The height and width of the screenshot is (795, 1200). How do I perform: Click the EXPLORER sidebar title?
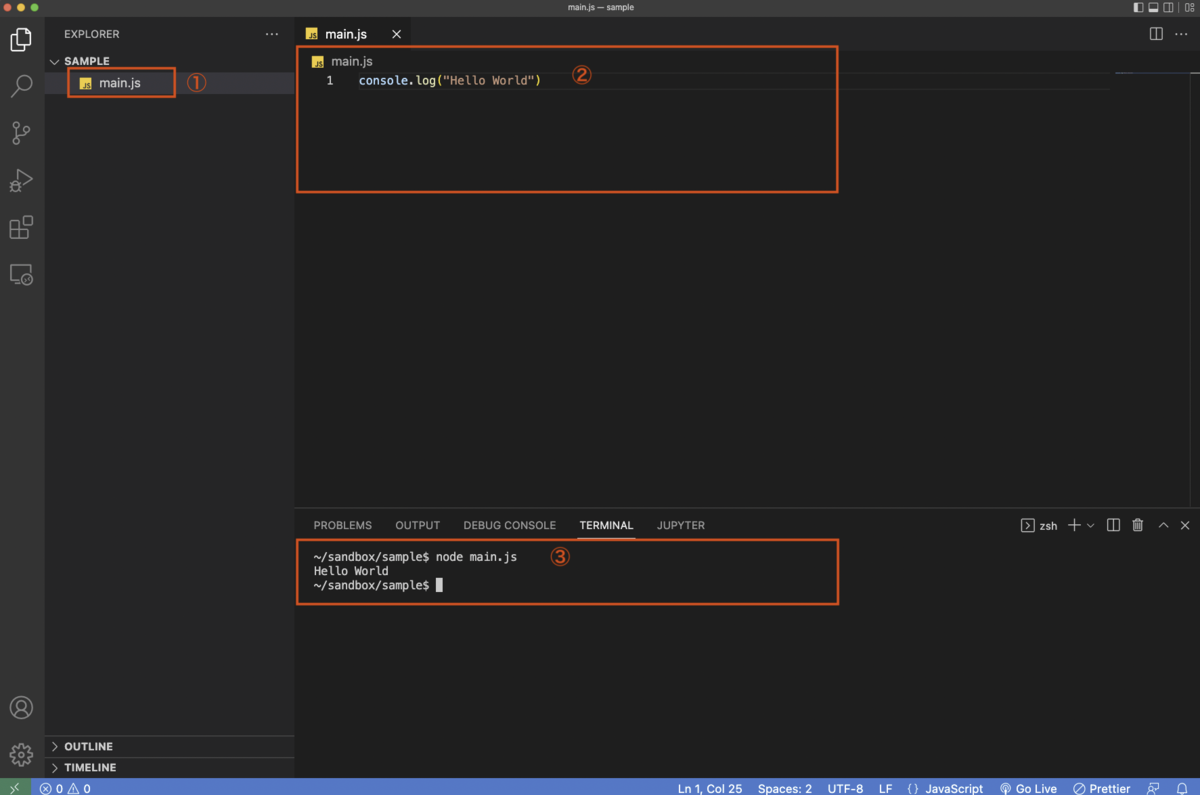pyautogui.click(x=92, y=34)
